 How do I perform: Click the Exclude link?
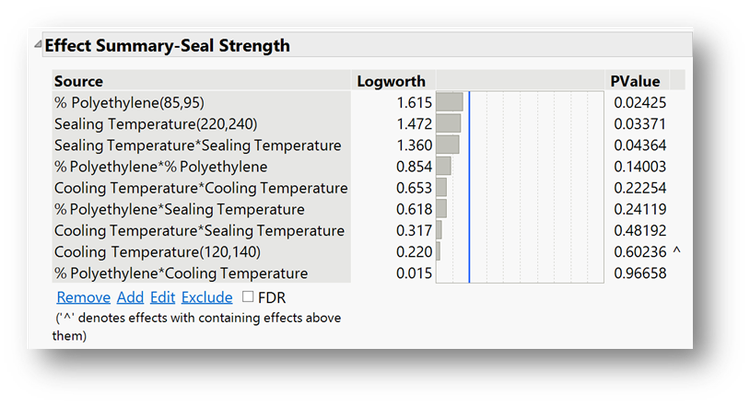207,297
